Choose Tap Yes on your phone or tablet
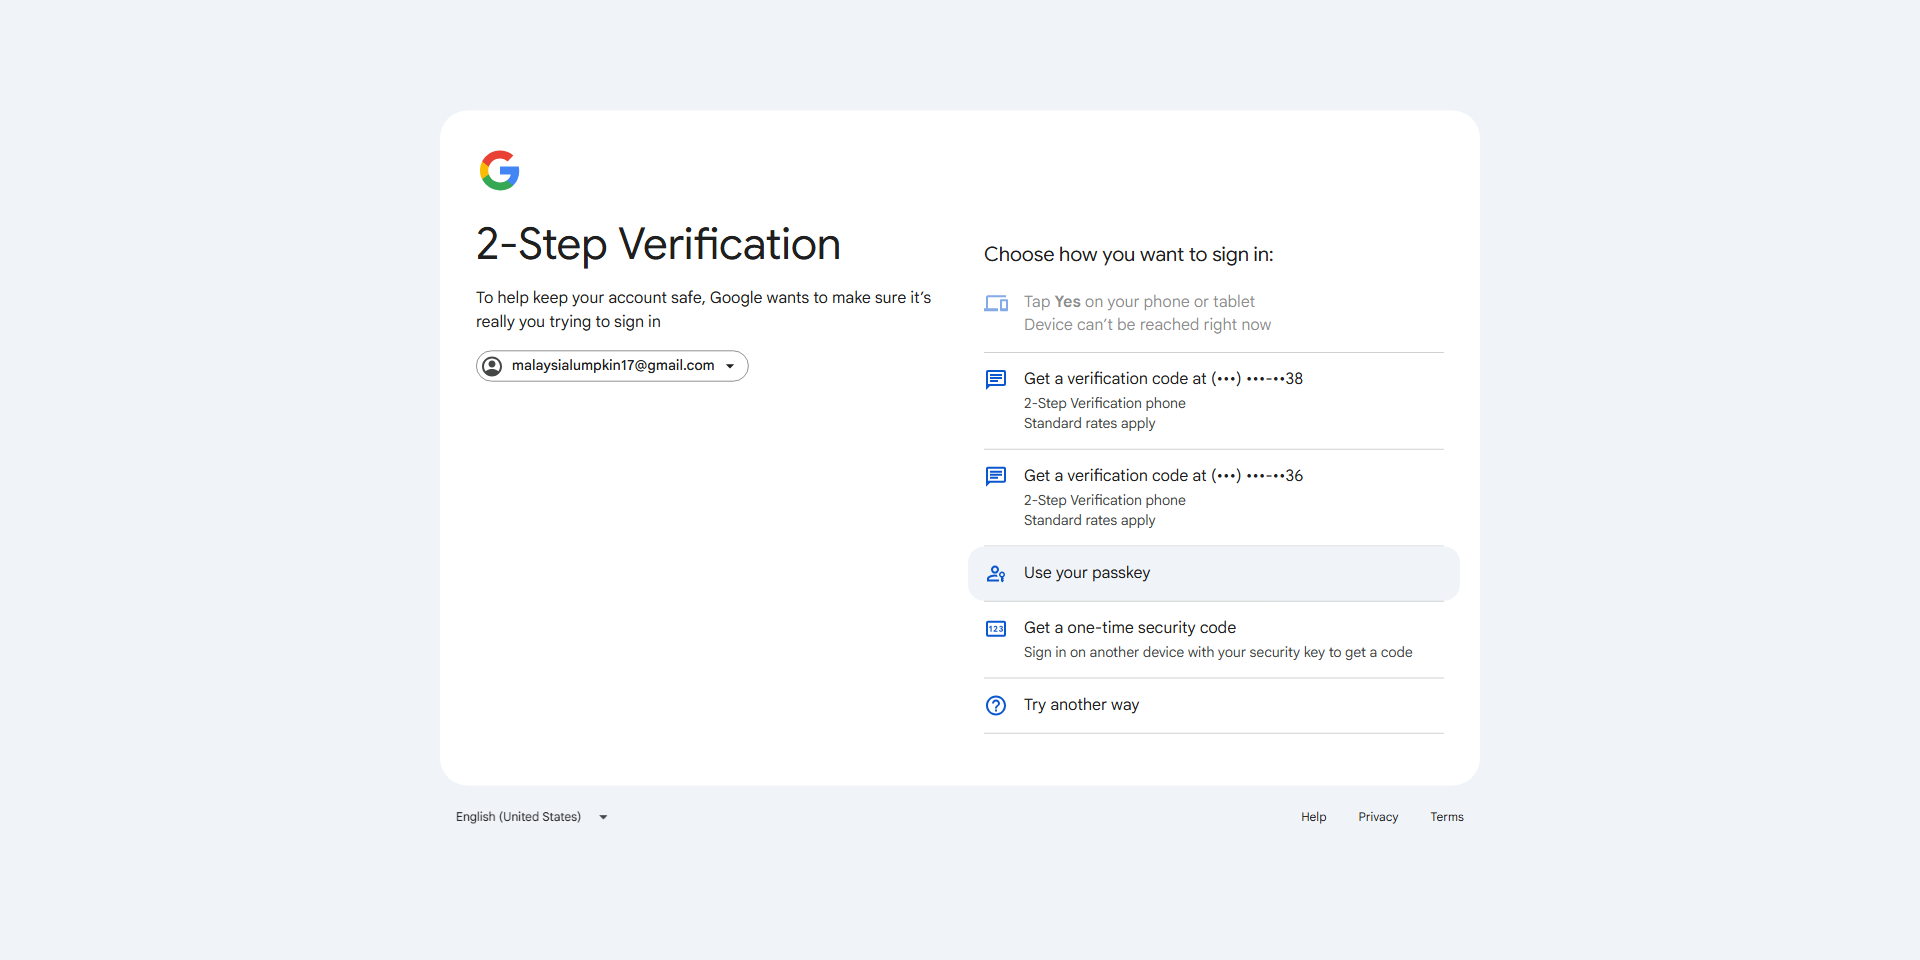 (1214, 313)
